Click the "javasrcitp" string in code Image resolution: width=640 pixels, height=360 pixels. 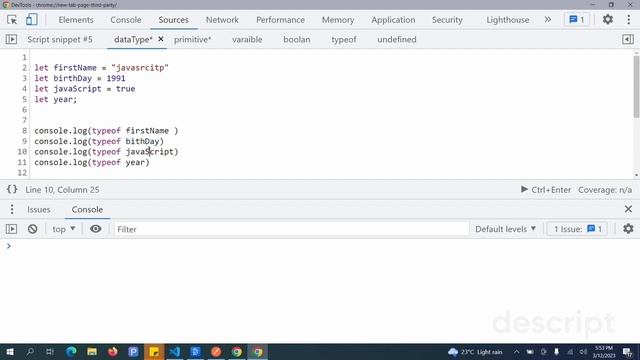140,68
